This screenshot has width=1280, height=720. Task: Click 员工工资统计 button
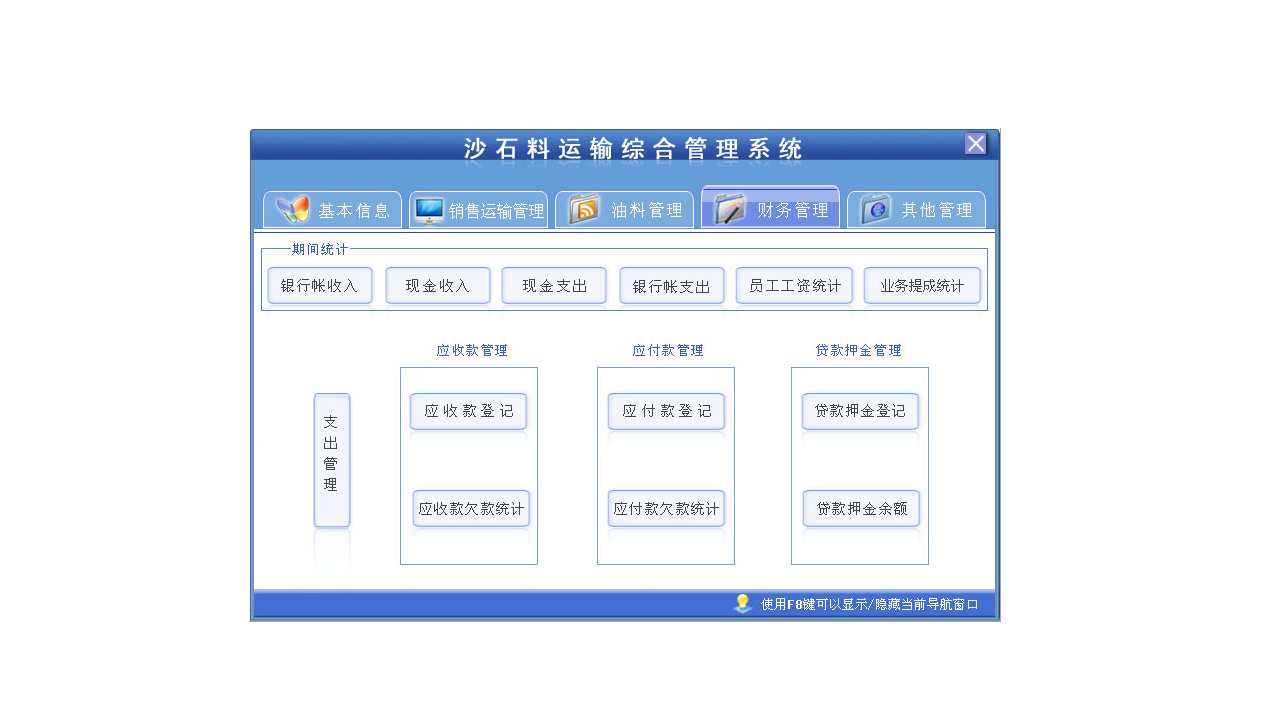(x=794, y=285)
